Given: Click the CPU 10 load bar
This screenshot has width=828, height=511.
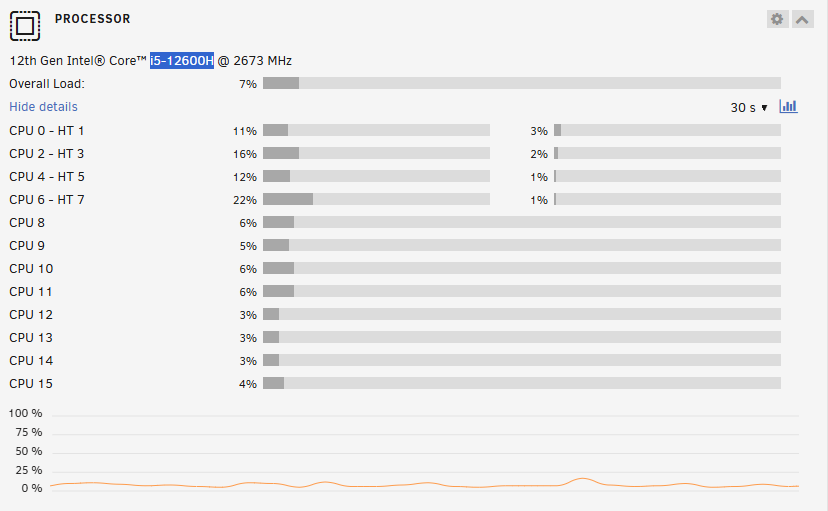Looking at the screenshot, I should 521,269.
